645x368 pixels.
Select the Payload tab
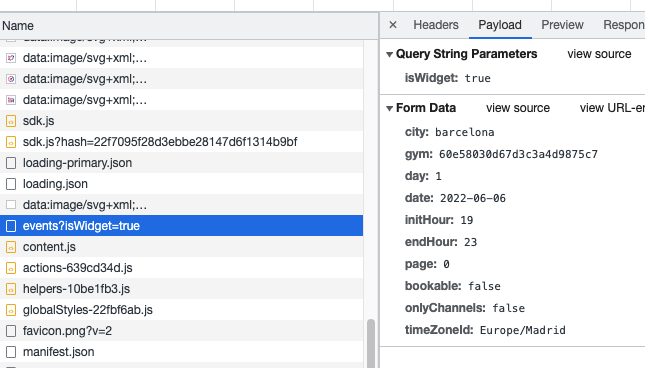[x=500, y=25]
